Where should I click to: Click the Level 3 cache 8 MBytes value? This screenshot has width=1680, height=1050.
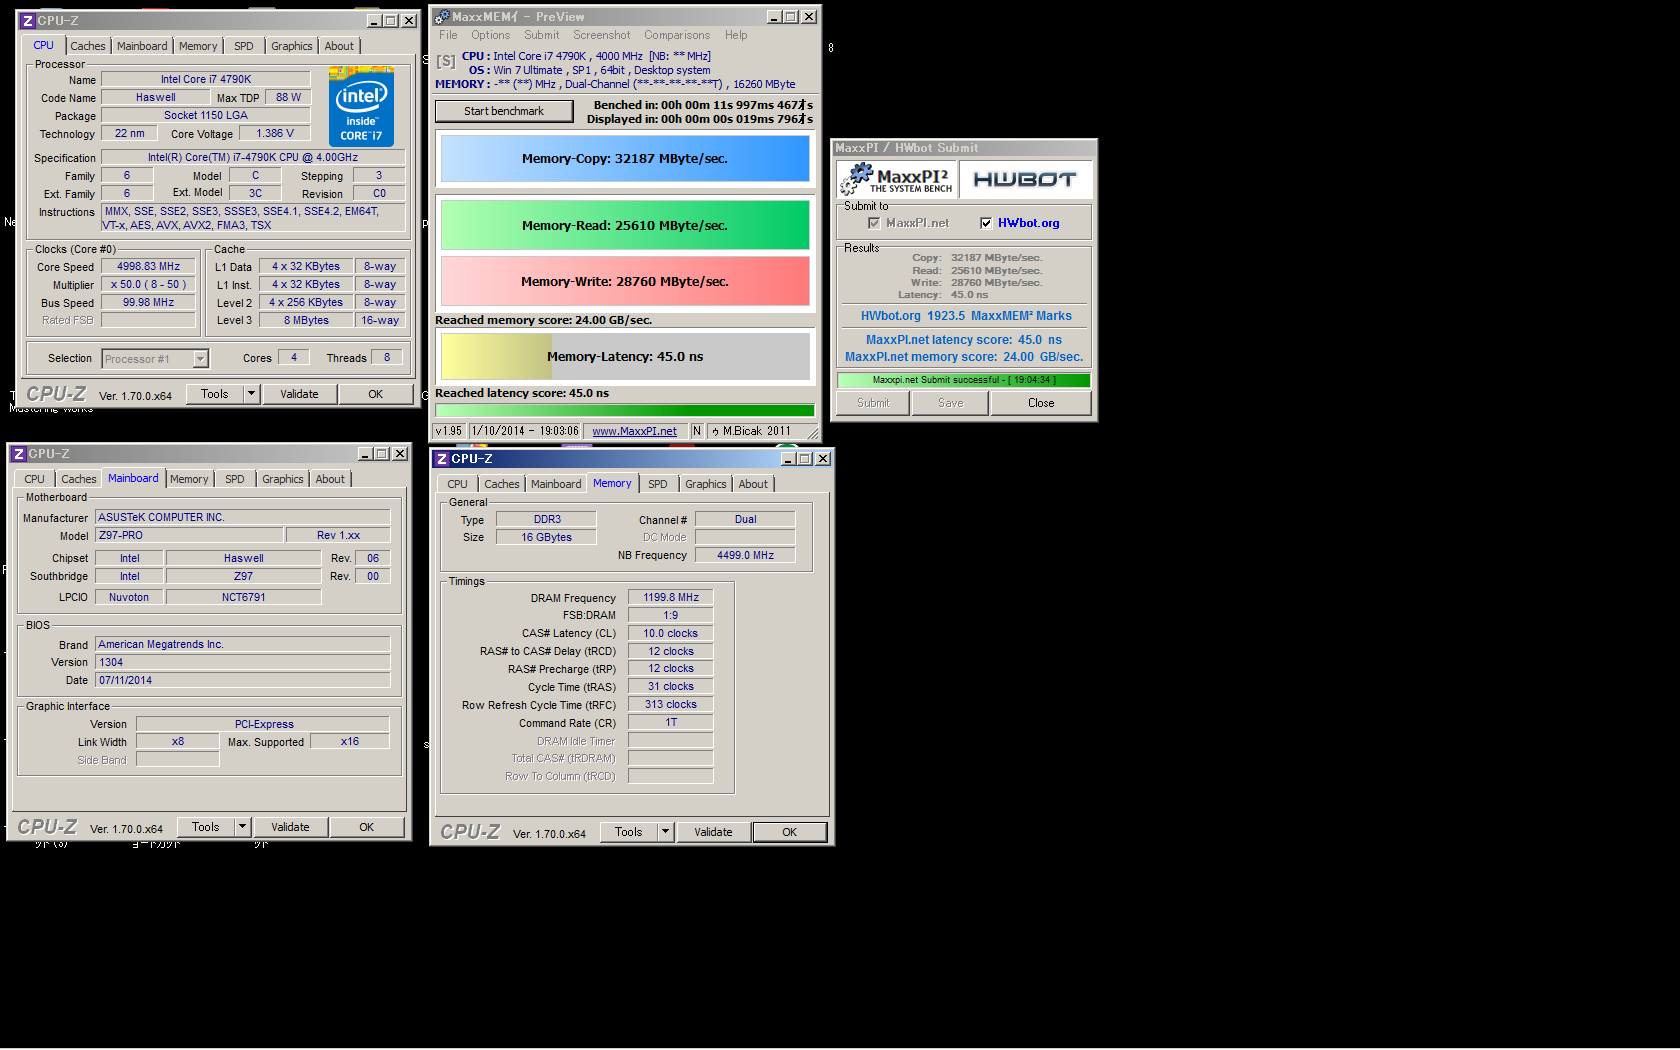click(x=306, y=320)
